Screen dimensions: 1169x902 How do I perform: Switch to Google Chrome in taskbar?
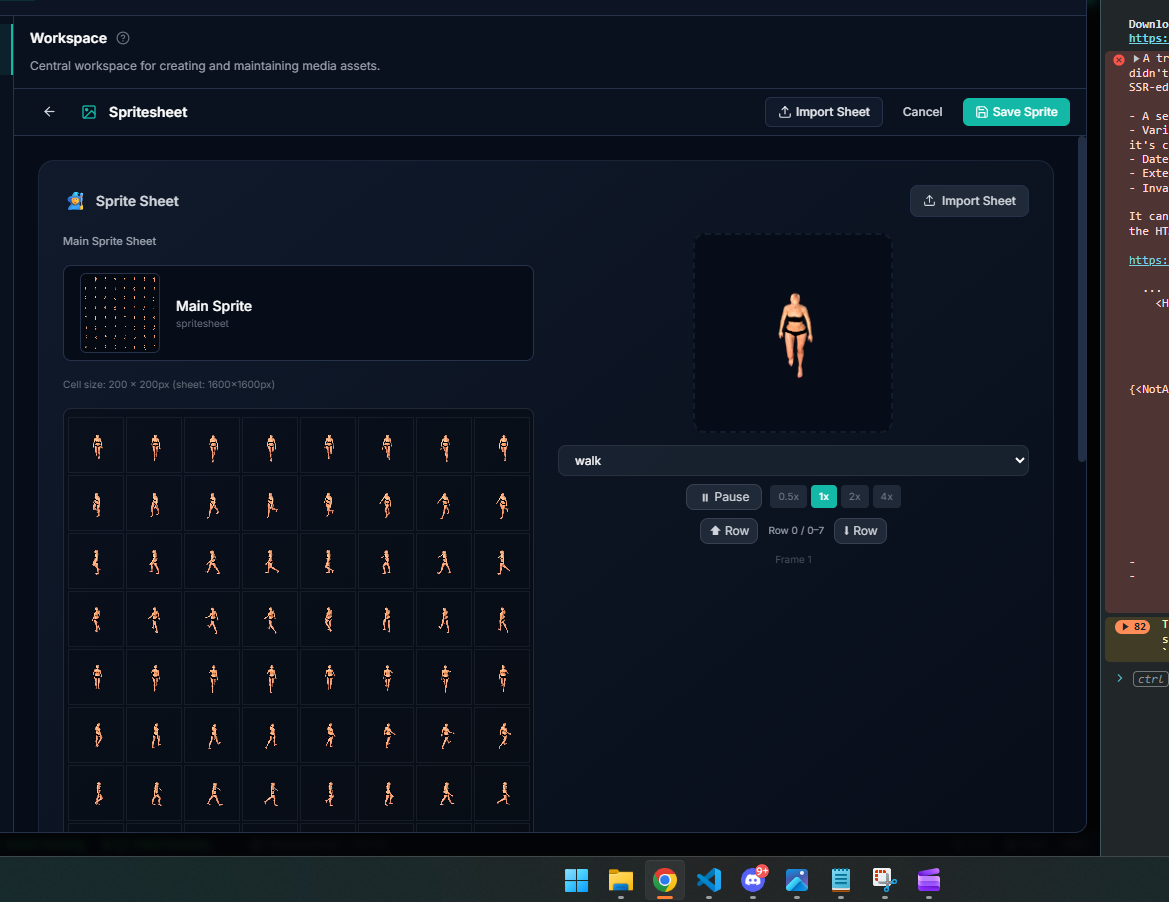point(664,880)
